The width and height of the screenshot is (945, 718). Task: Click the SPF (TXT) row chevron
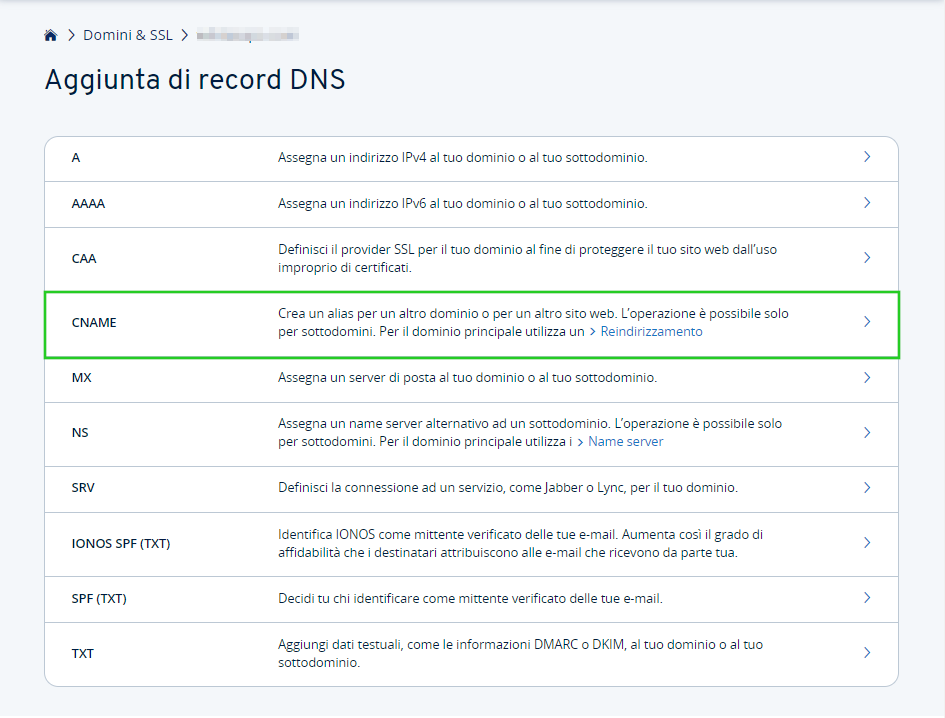click(866, 598)
